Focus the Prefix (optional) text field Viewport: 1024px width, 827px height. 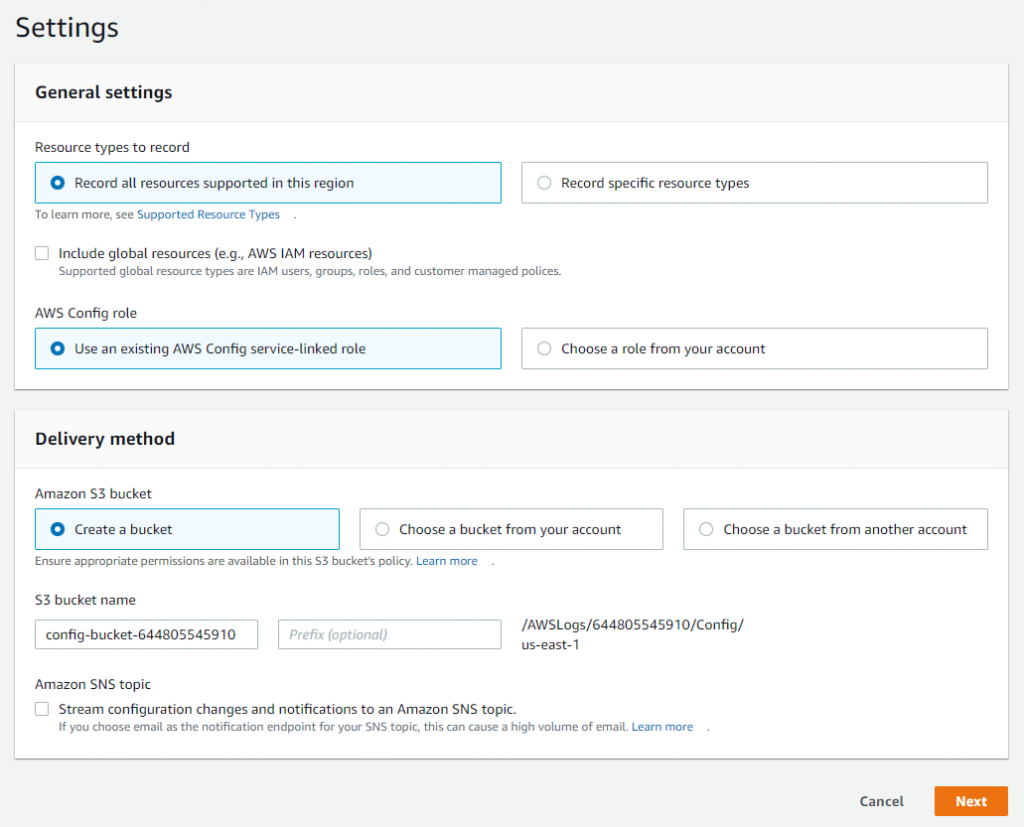coord(389,634)
